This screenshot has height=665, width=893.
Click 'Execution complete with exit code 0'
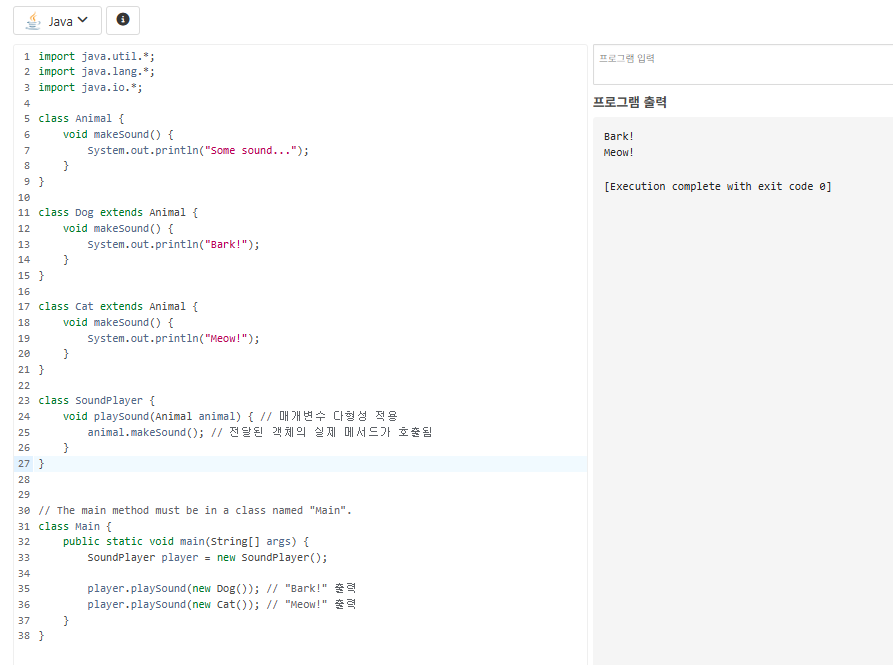pos(718,186)
